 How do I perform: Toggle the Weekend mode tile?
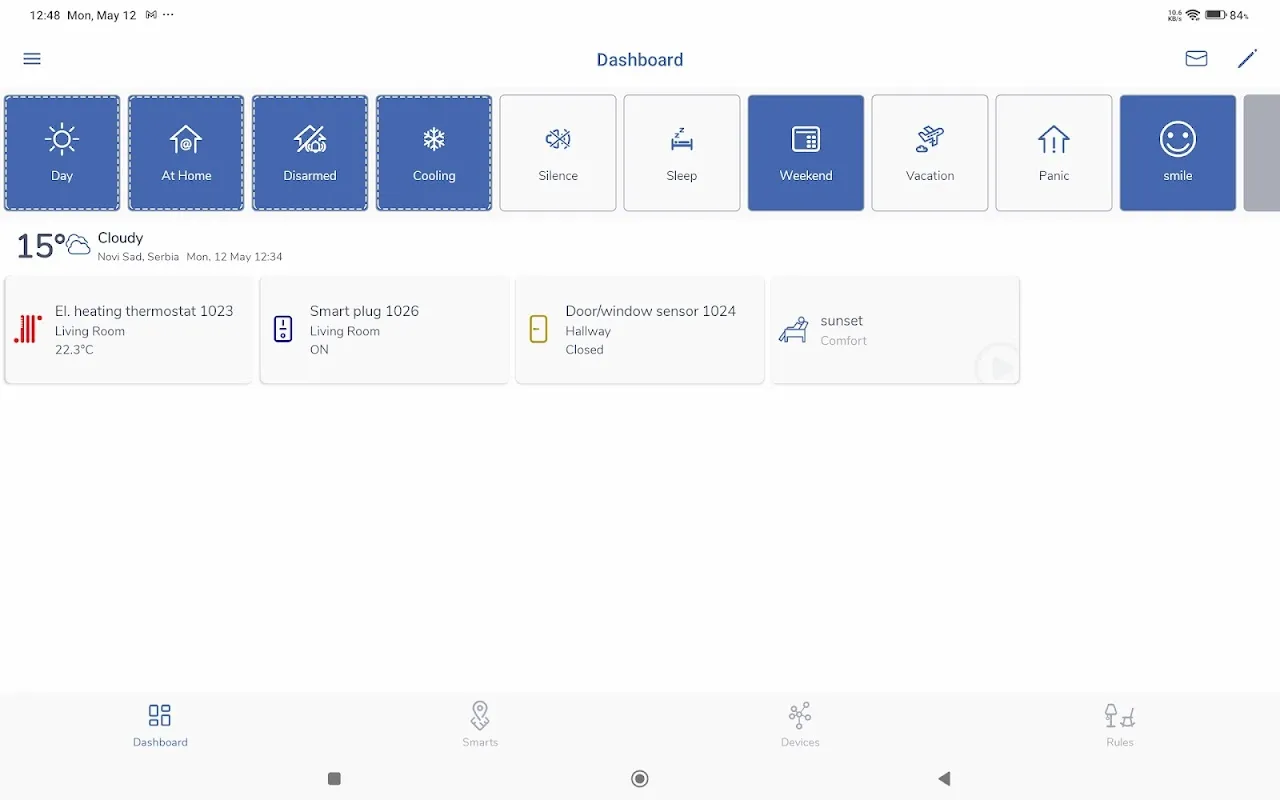pyautogui.click(x=806, y=153)
